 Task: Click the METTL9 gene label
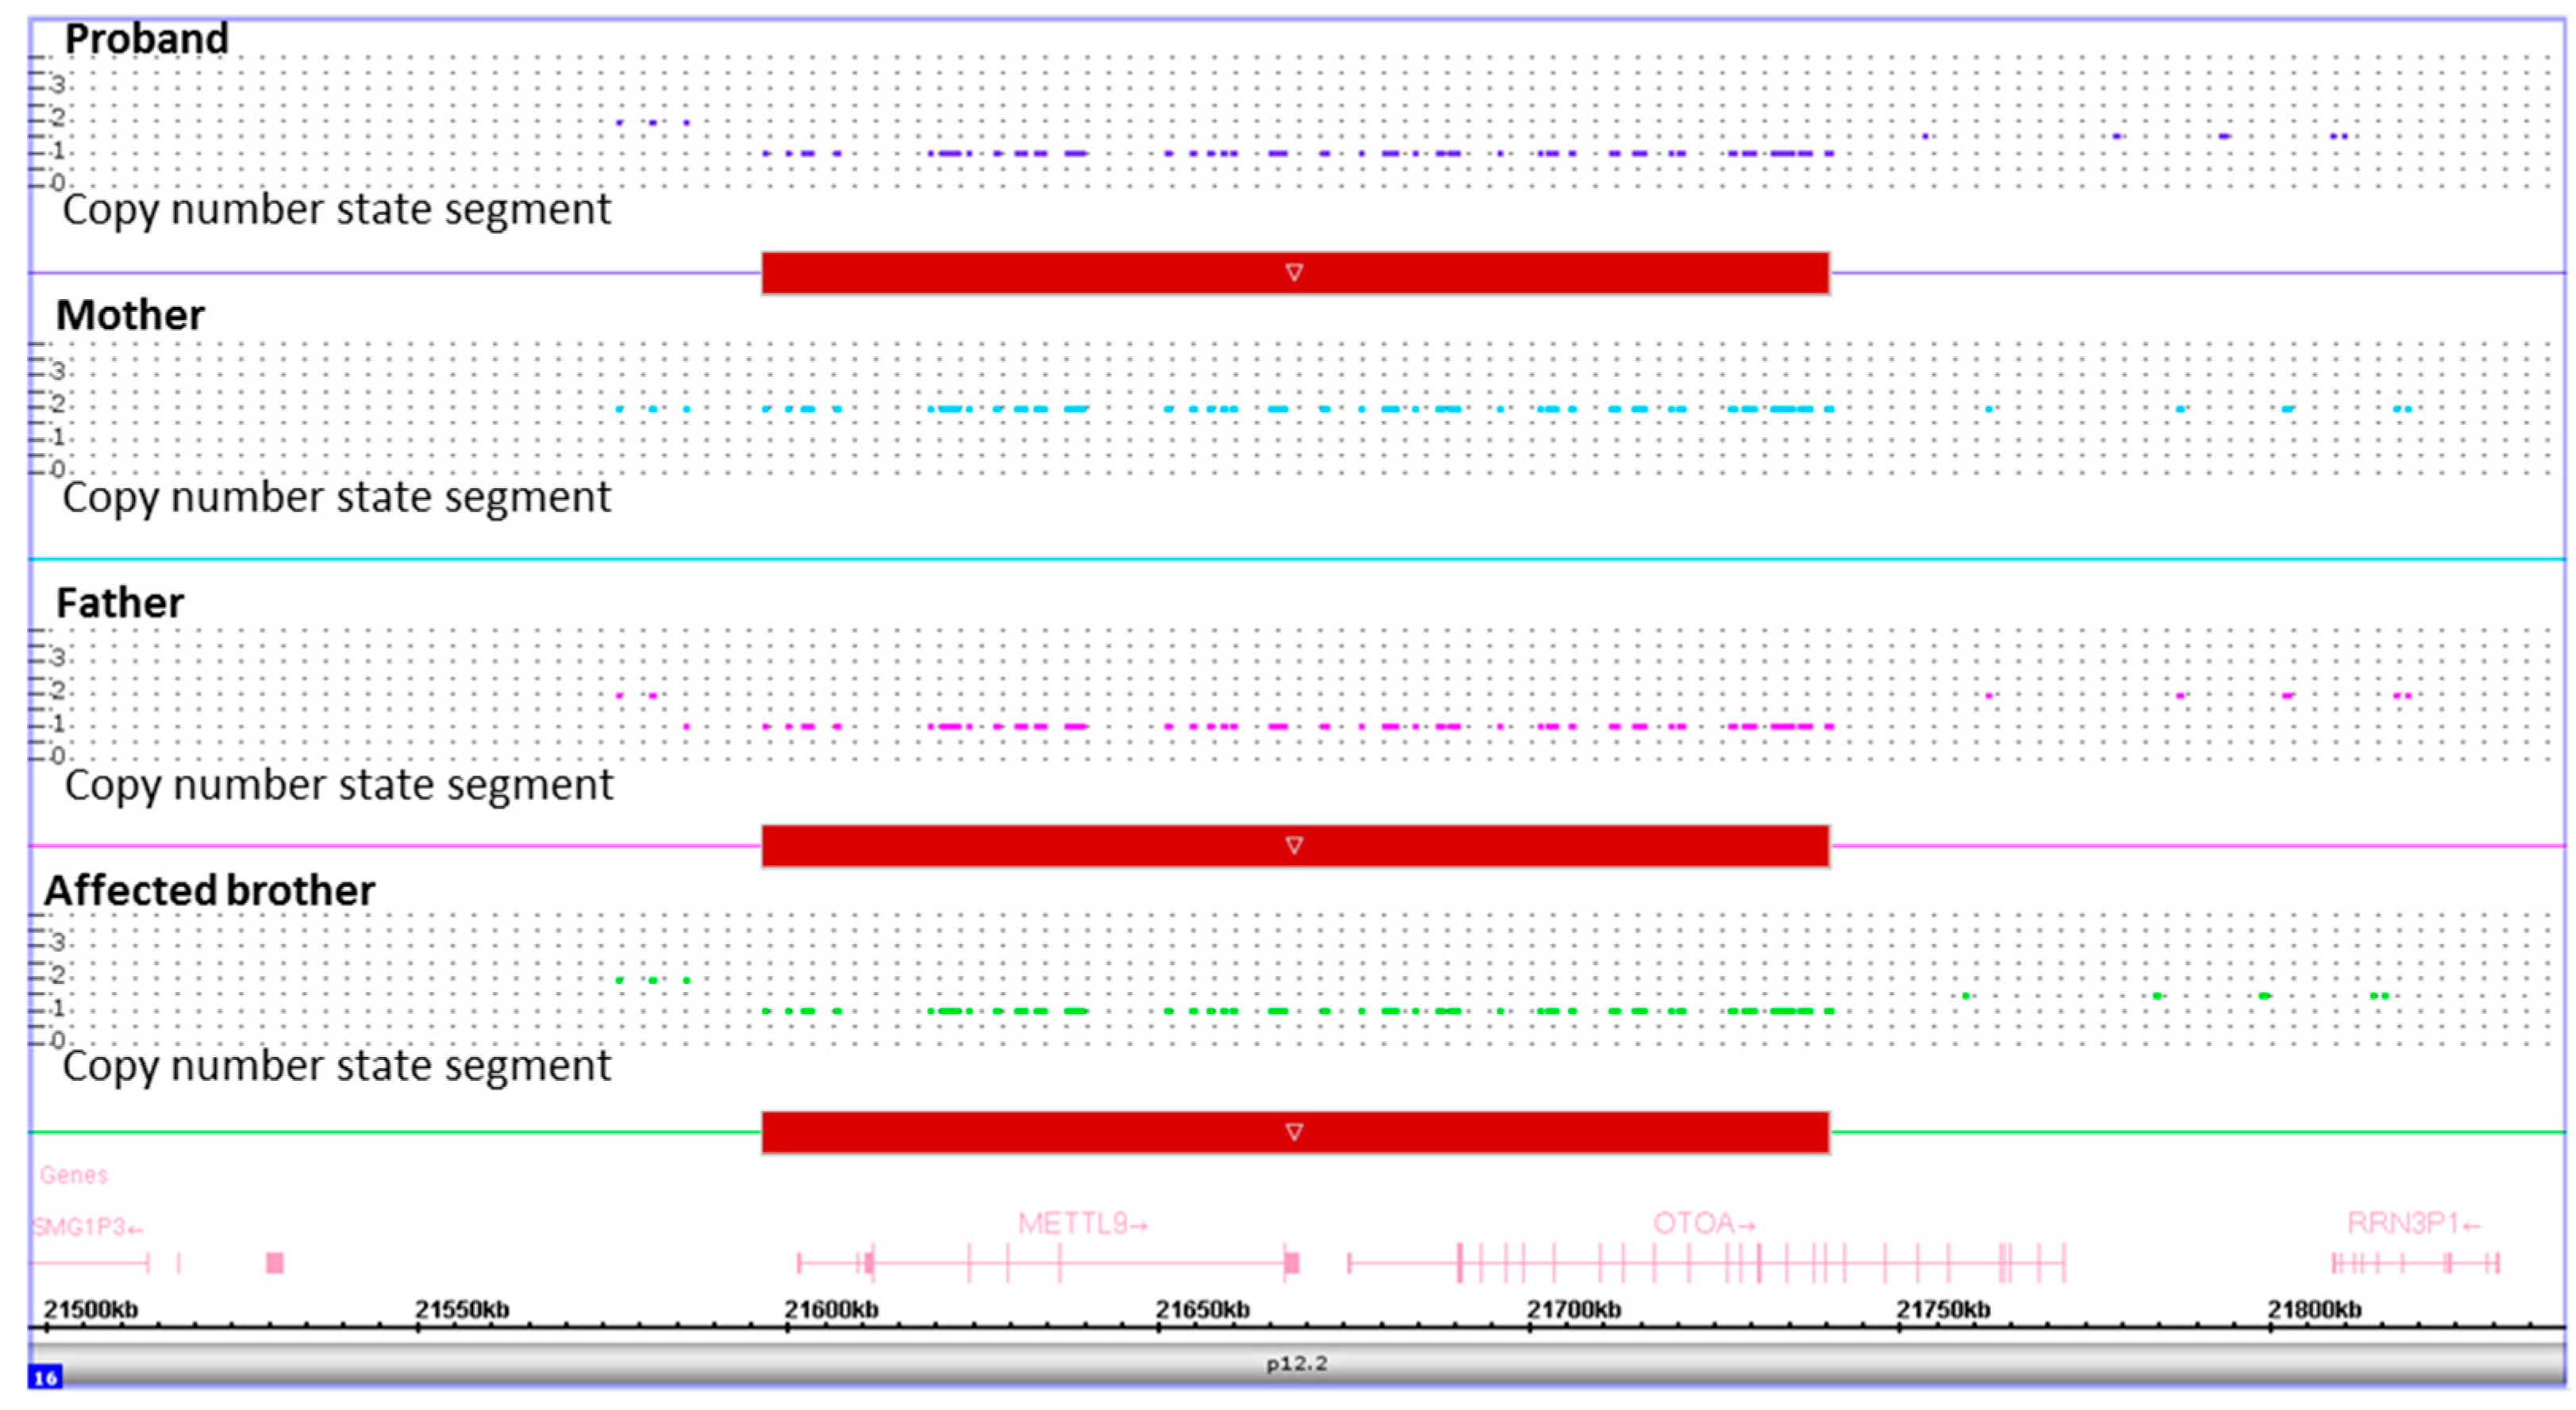(1082, 1223)
